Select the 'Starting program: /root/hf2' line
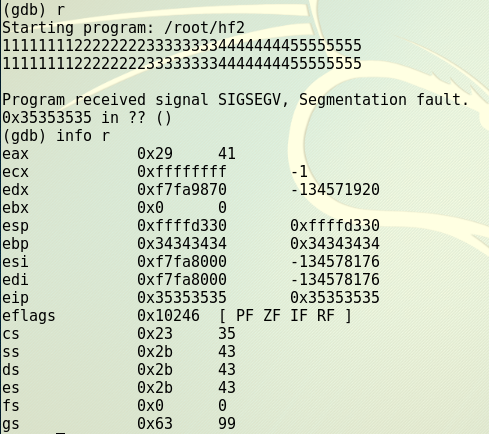 click(x=123, y=27)
